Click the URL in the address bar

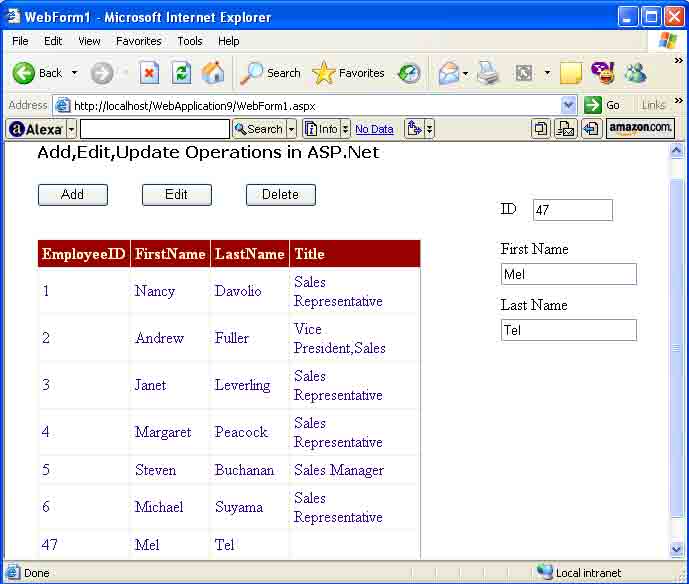(x=195, y=106)
